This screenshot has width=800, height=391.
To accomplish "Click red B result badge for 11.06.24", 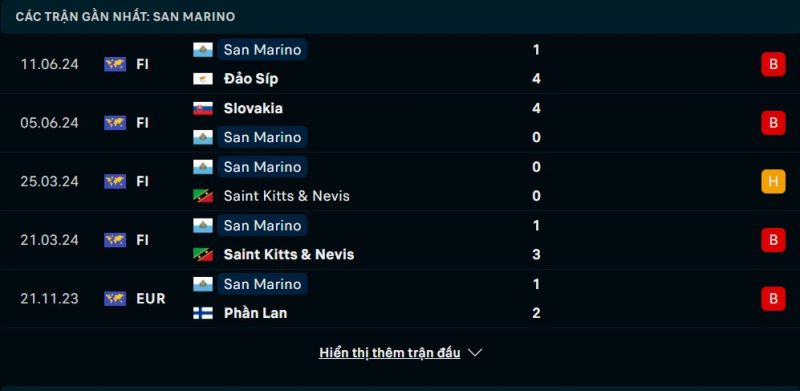I will [x=773, y=64].
